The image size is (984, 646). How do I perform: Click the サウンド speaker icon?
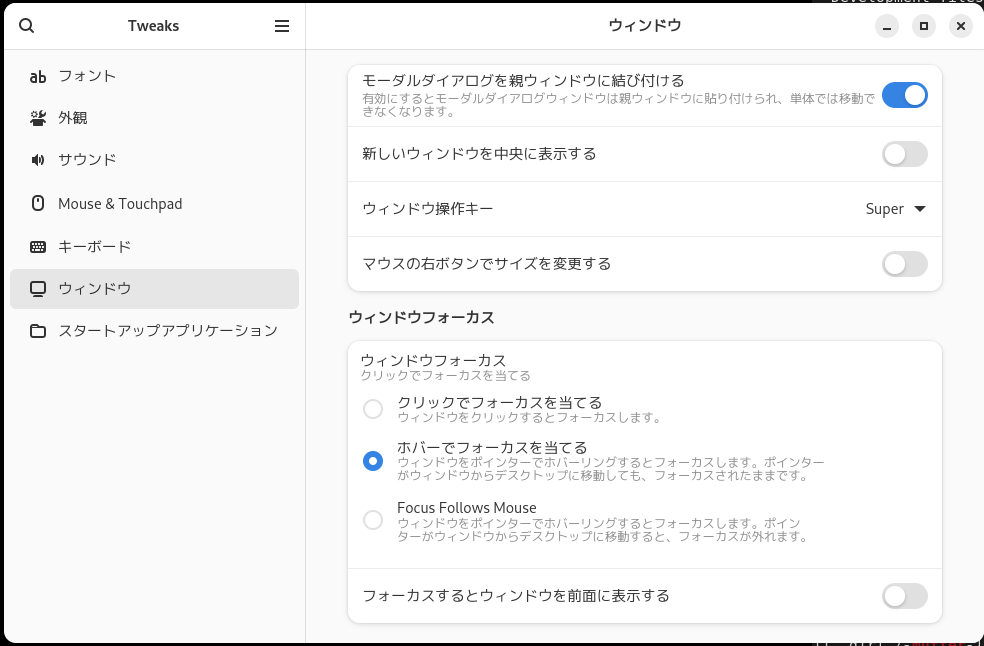[38, 160]
